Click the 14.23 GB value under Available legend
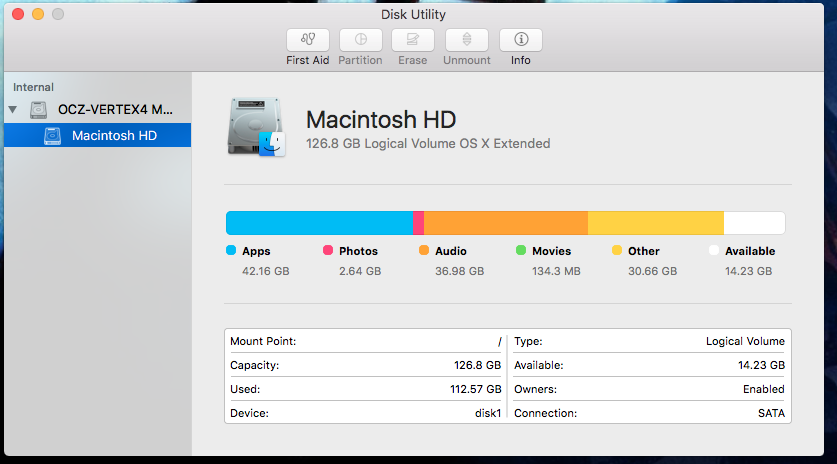The height and width of the screenshot is (464, 837). click(748, 271)
